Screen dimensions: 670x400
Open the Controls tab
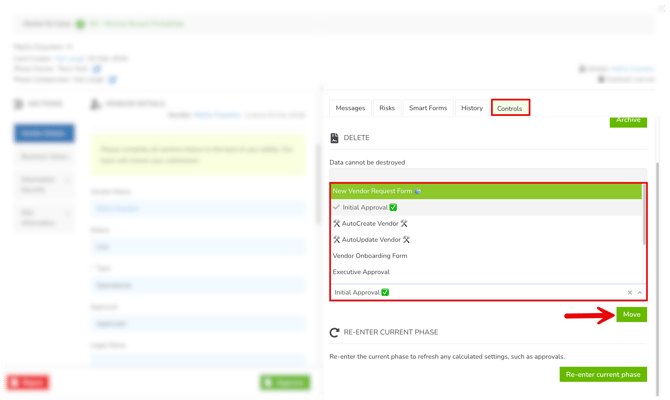click(510, 108)
